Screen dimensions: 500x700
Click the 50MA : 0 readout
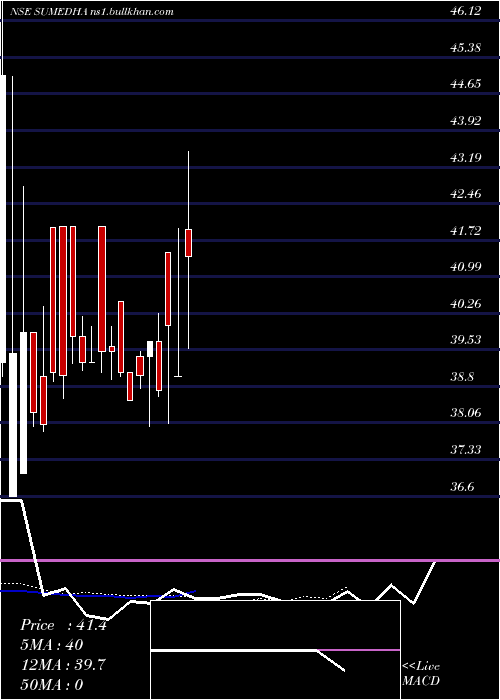(52, 684)
